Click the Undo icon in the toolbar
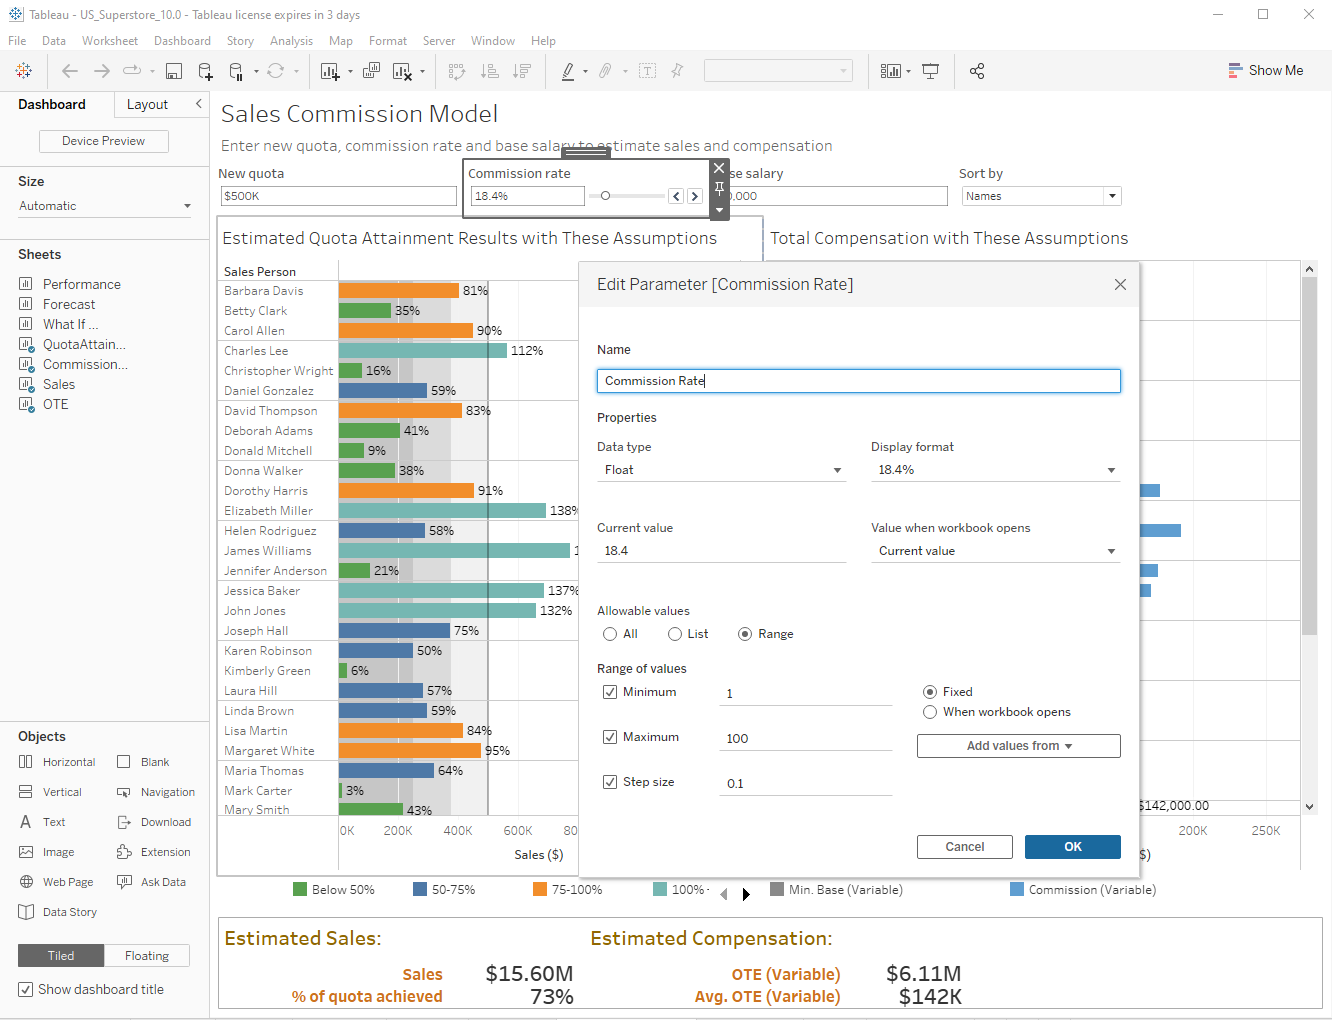1332x1020 pixels. click(69, 71)
